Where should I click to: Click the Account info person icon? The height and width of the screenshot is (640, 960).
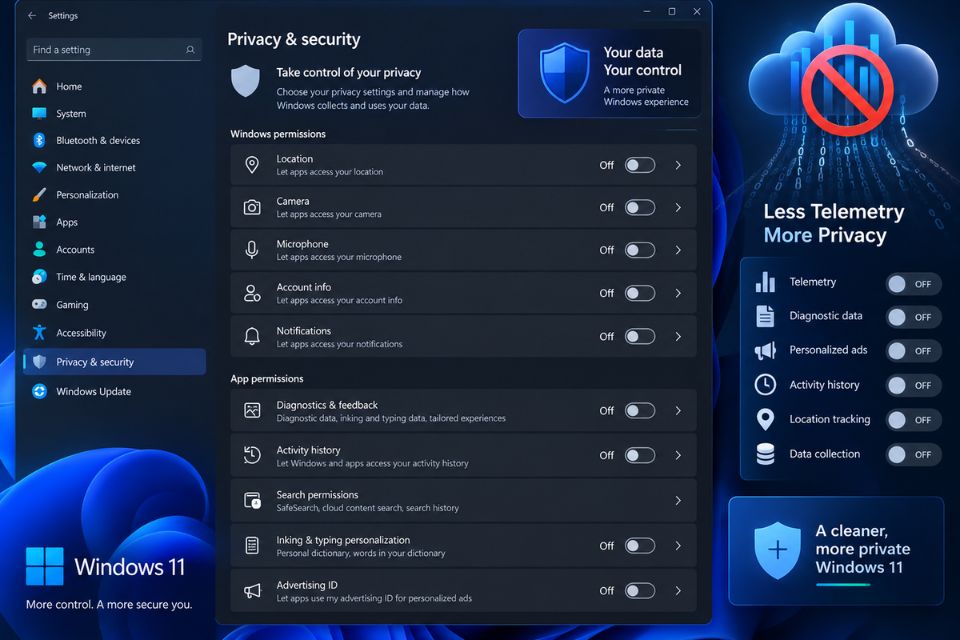(x=252, y=293)
